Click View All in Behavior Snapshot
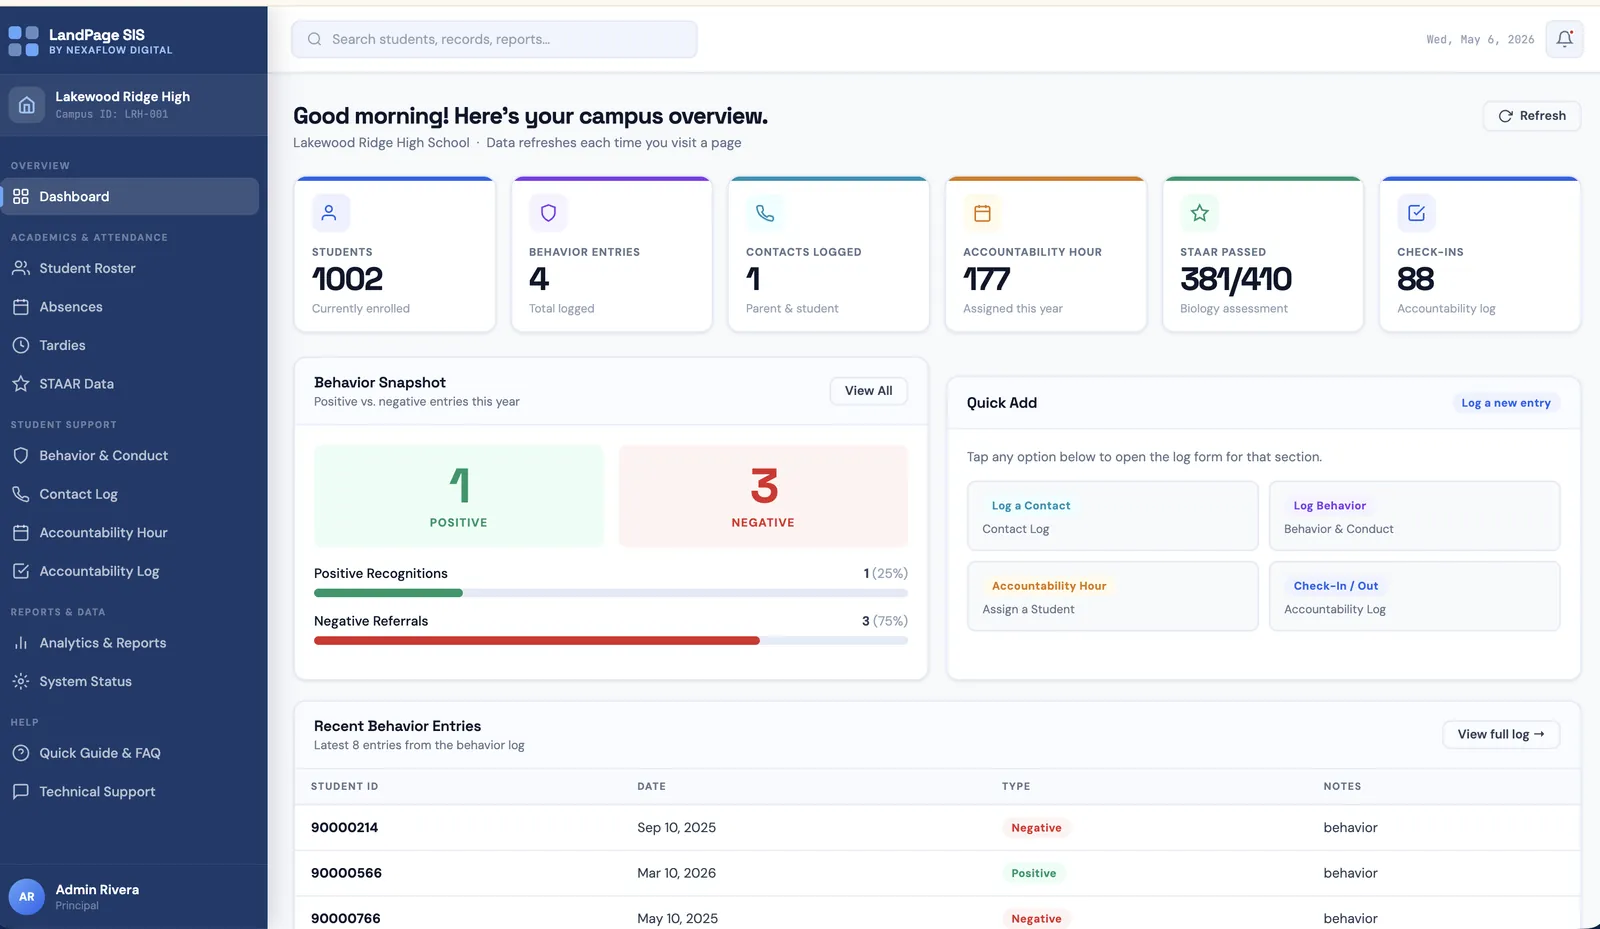Screen dimensions: 1600x929 [x=869, y=391]
